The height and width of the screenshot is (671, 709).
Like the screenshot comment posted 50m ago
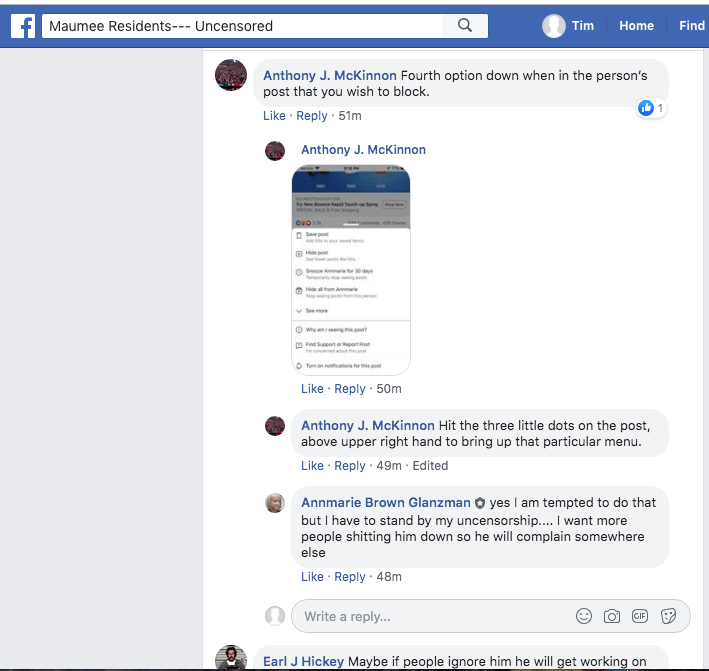pyautogui.click(x=312, y=389)
